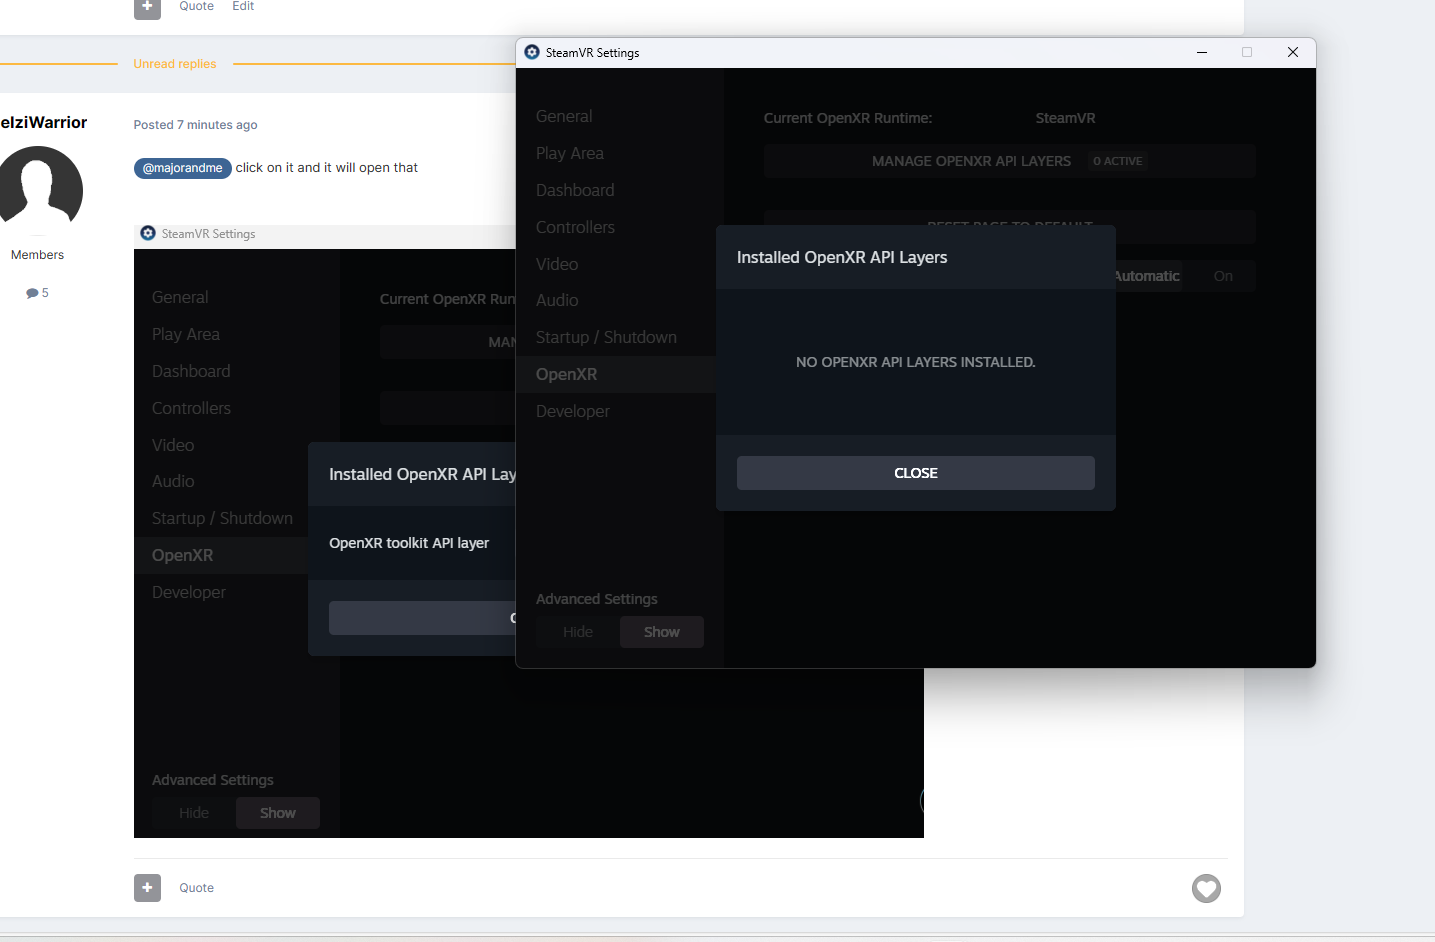Maximize the SteamVR Settings window
1435x942 pixels.
[x=1247, y=52]
